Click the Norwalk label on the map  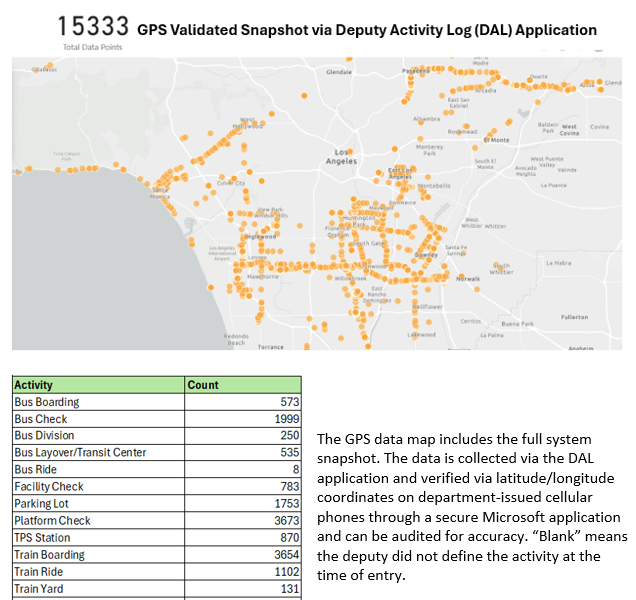pos(468,278)
